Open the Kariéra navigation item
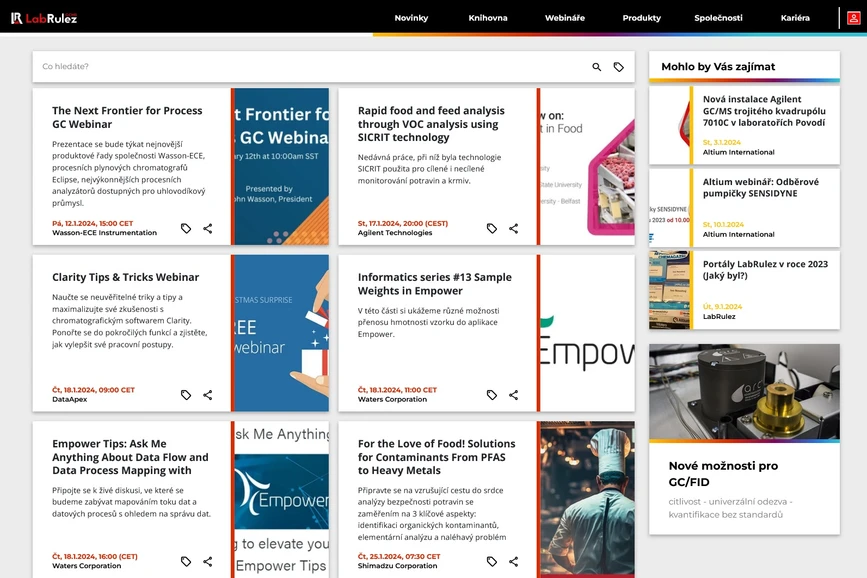Image resolution: width=867 pixels, height=578 pixels. [x=795, y=18]
